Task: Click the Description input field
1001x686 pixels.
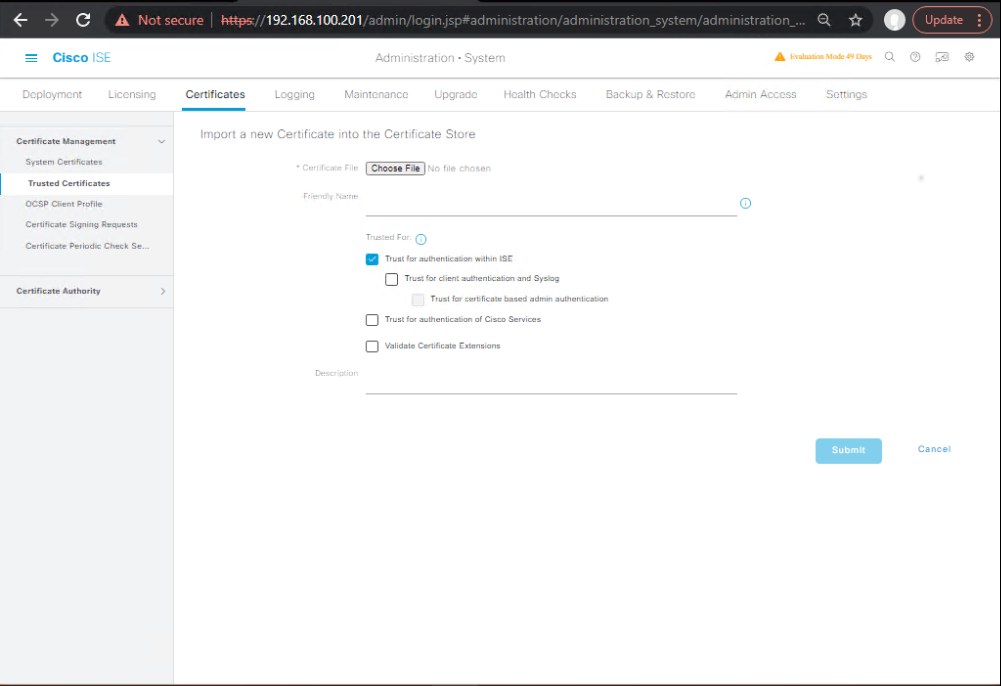Action: pyautogui.click(x=551, y=383)
